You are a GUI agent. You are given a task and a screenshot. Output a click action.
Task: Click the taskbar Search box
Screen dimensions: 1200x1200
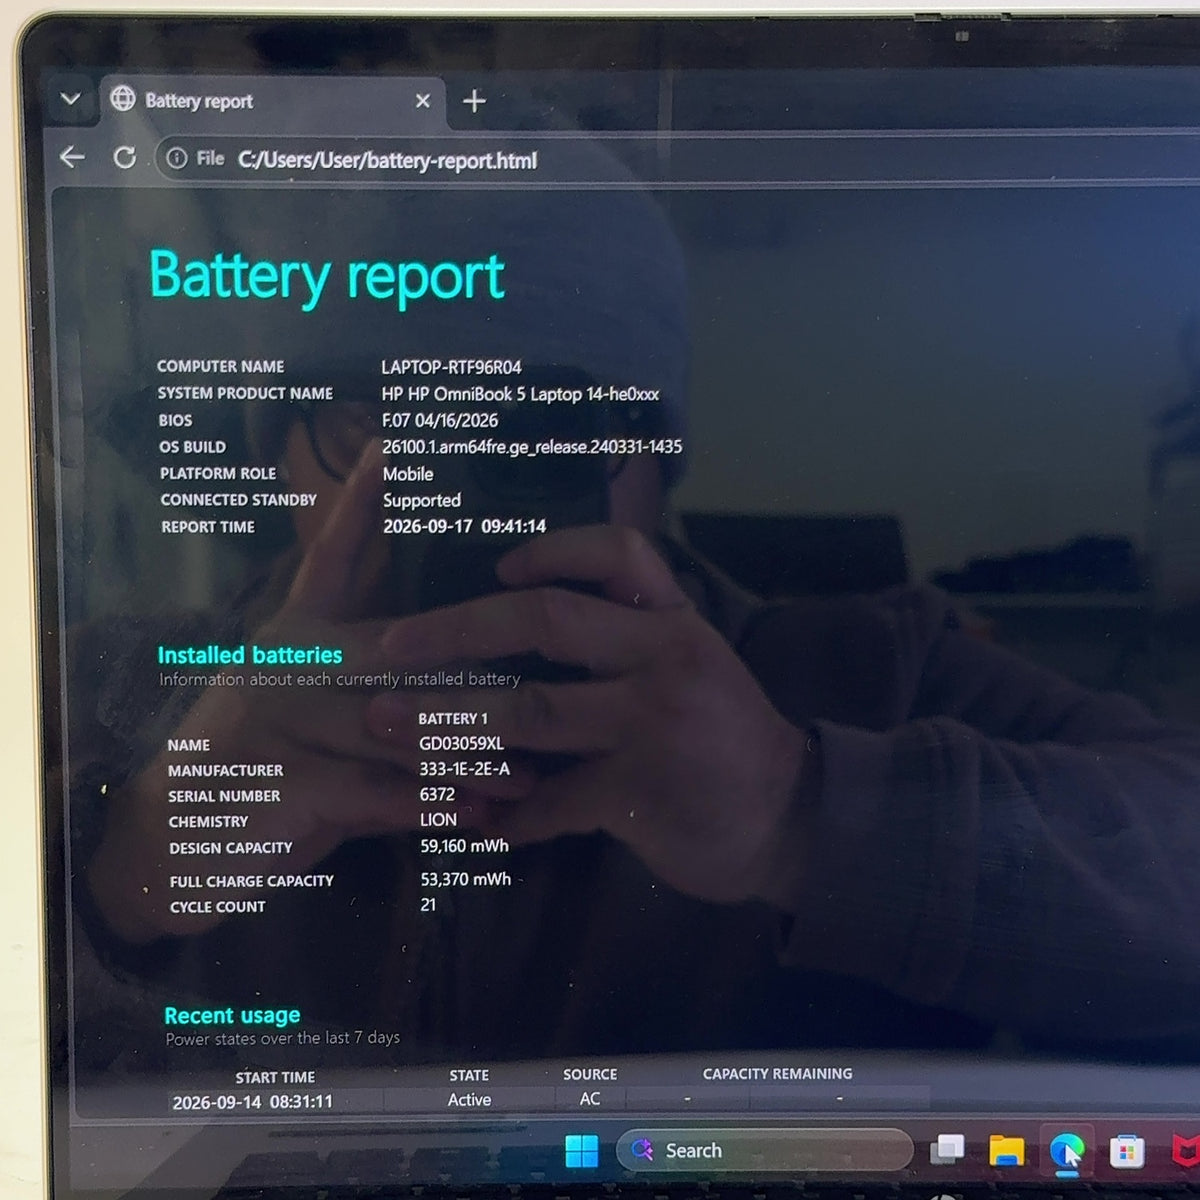coord(765,1151)
